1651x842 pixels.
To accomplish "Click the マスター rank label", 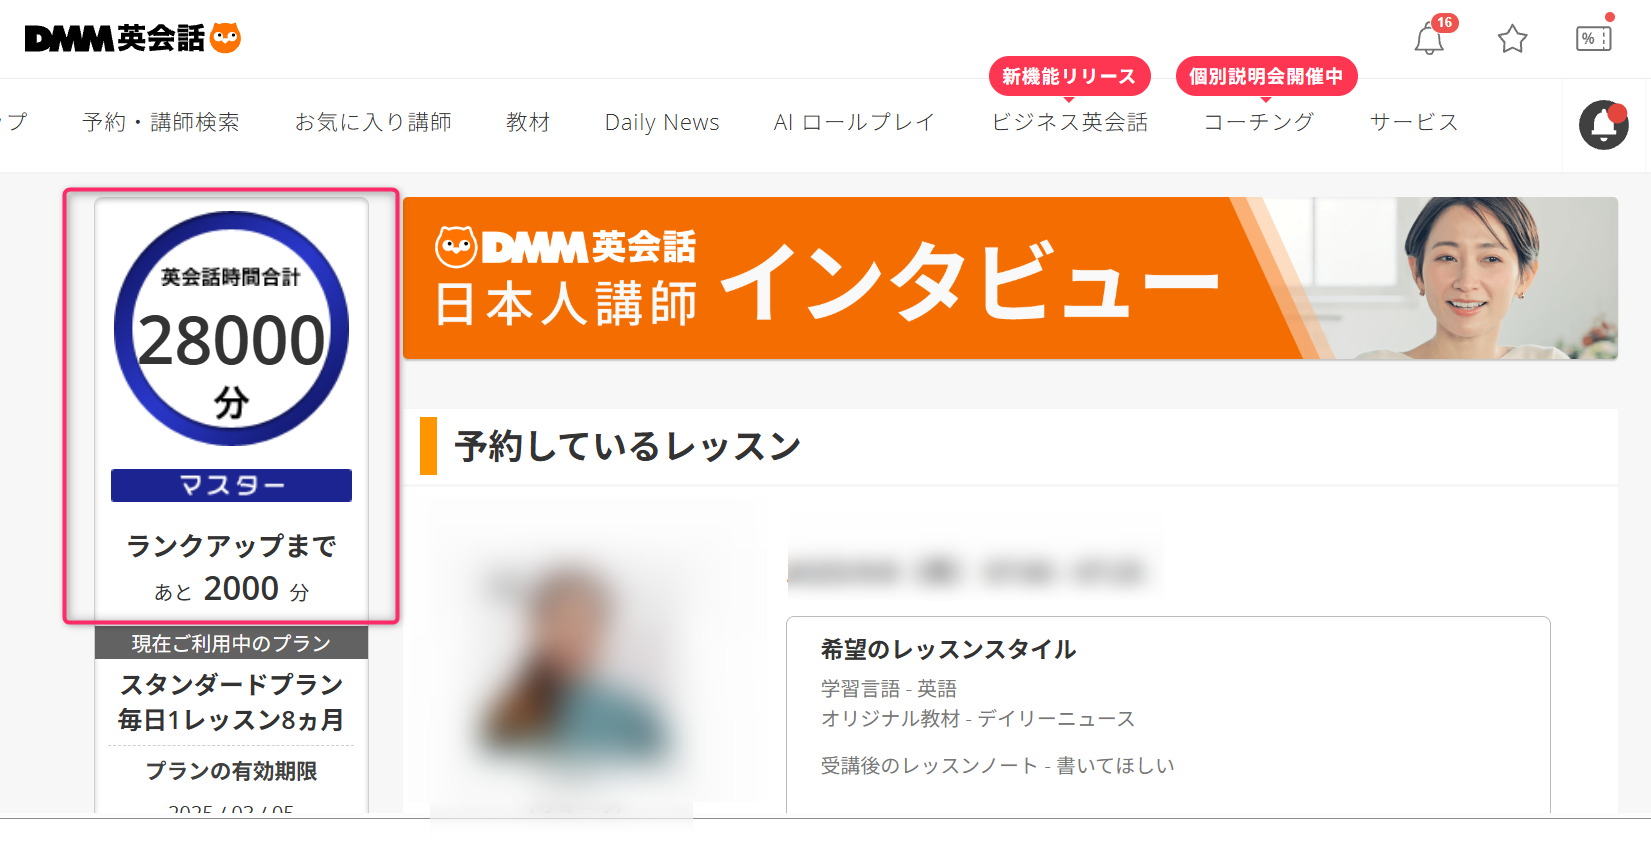I will [231, 485].
